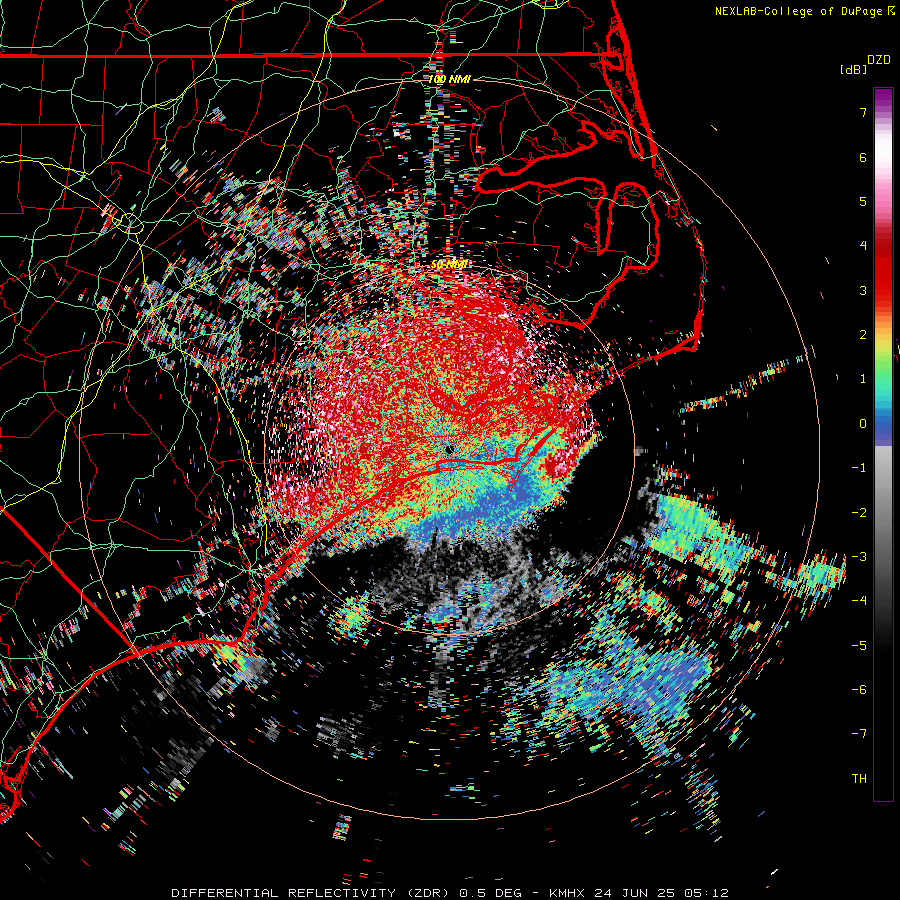Click the -3 value on the color scale

859,557
